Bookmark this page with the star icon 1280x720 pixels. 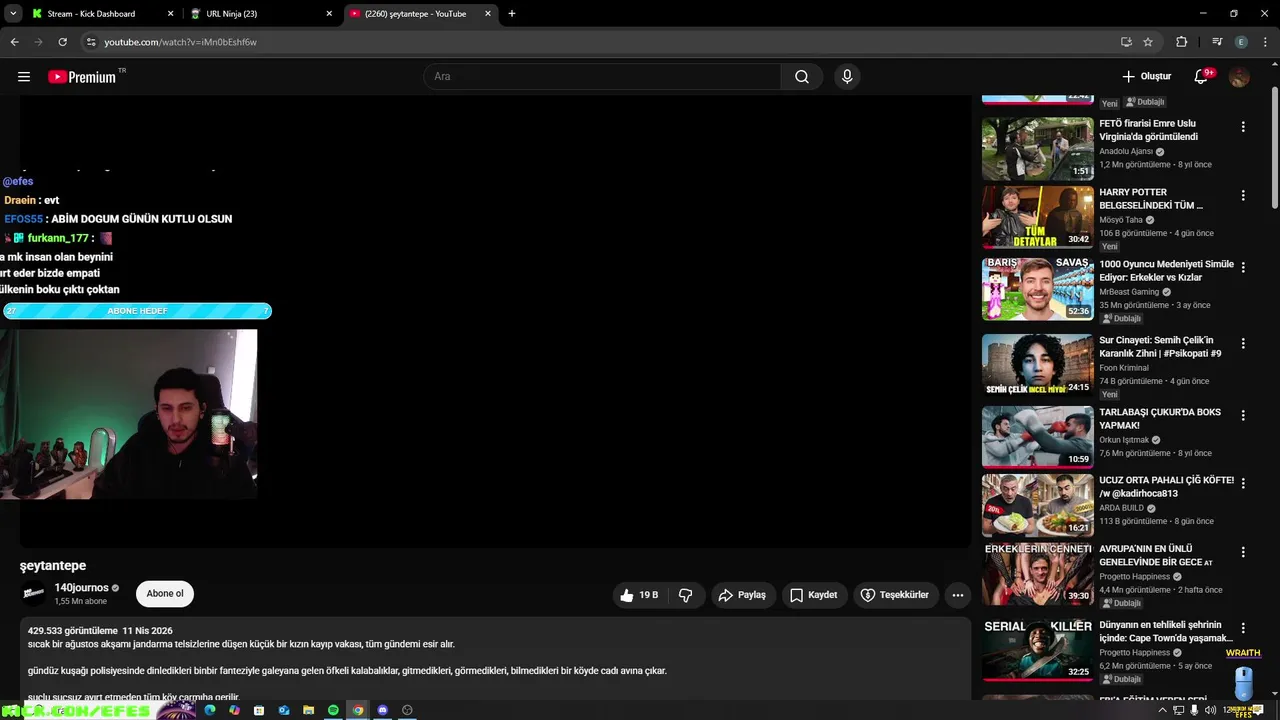coord(1148,42)
